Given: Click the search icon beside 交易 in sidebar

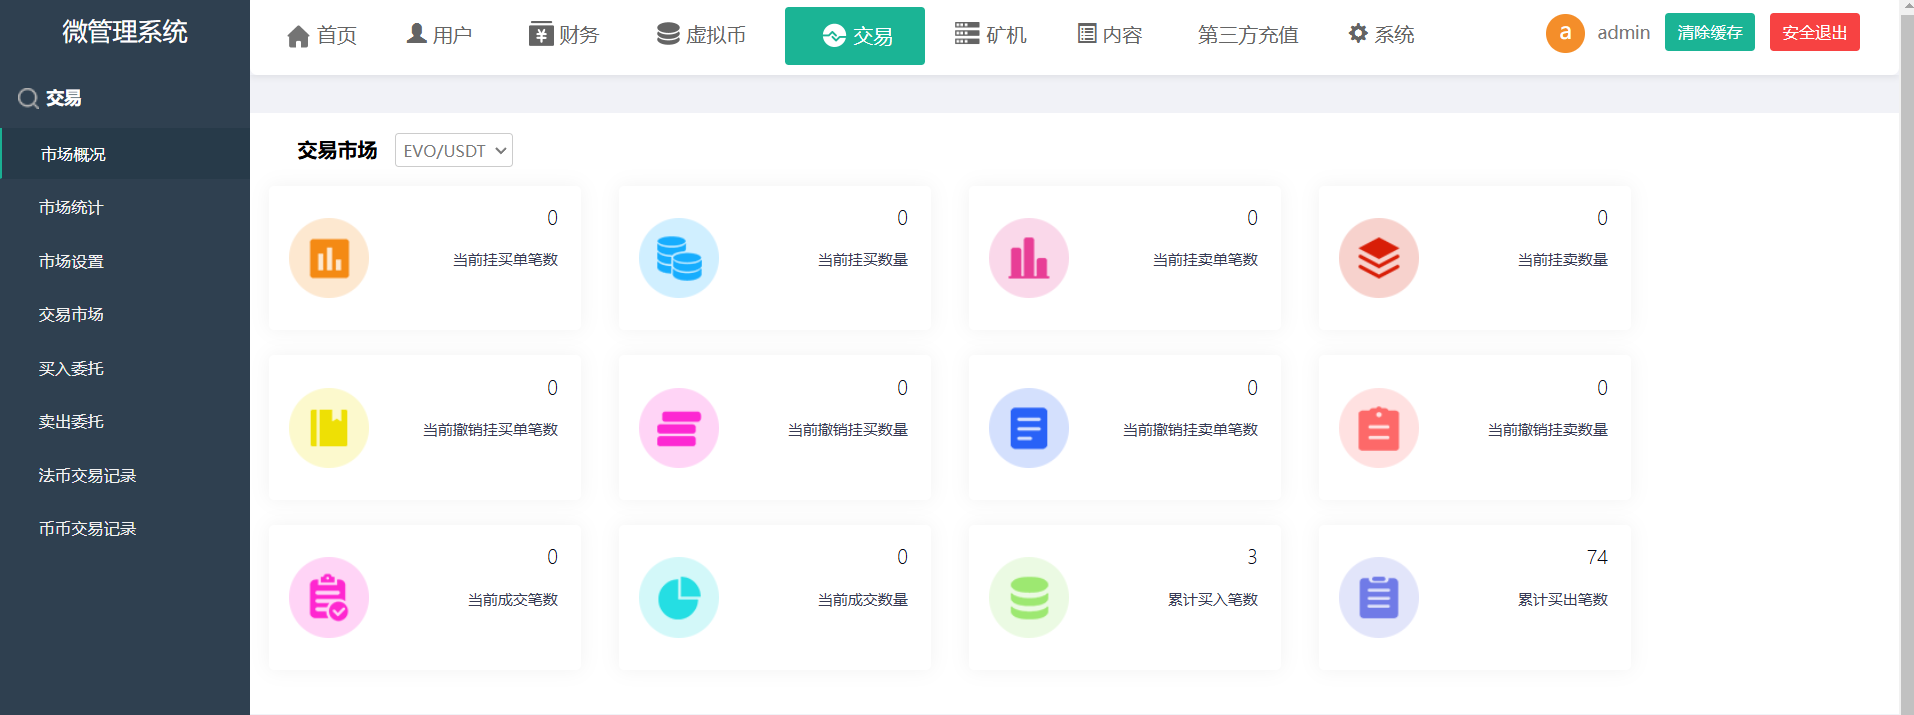Looking at the screenshot, I should coord(28,98).
